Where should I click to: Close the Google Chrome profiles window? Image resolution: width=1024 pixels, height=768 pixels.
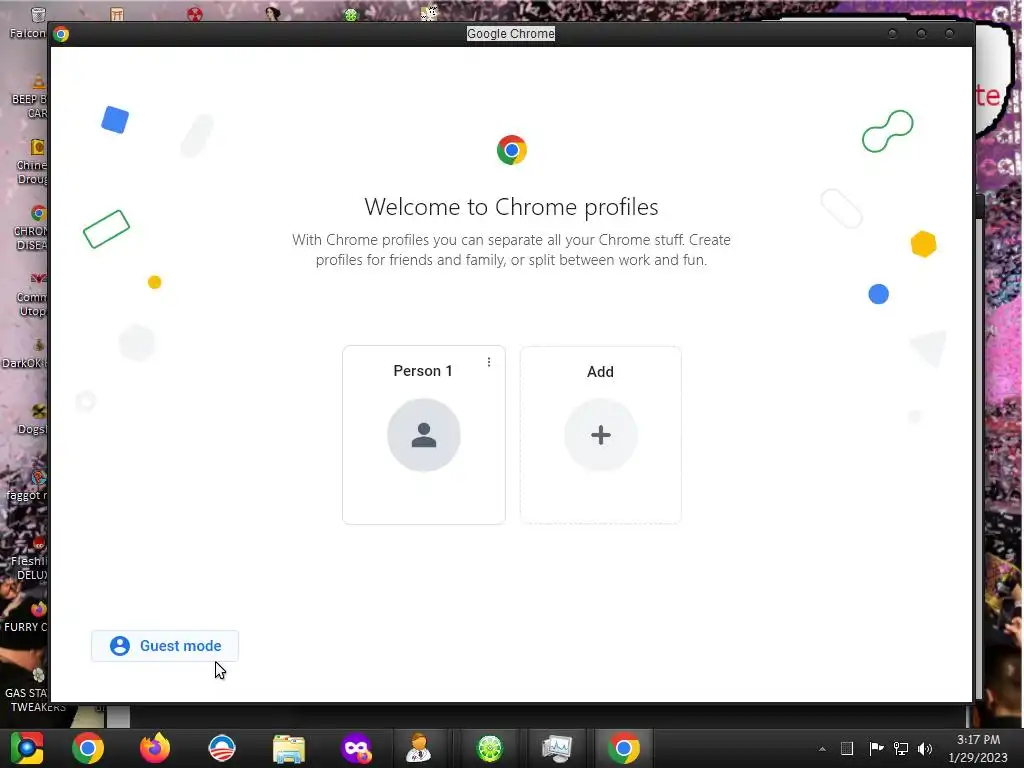click(950, 33)
